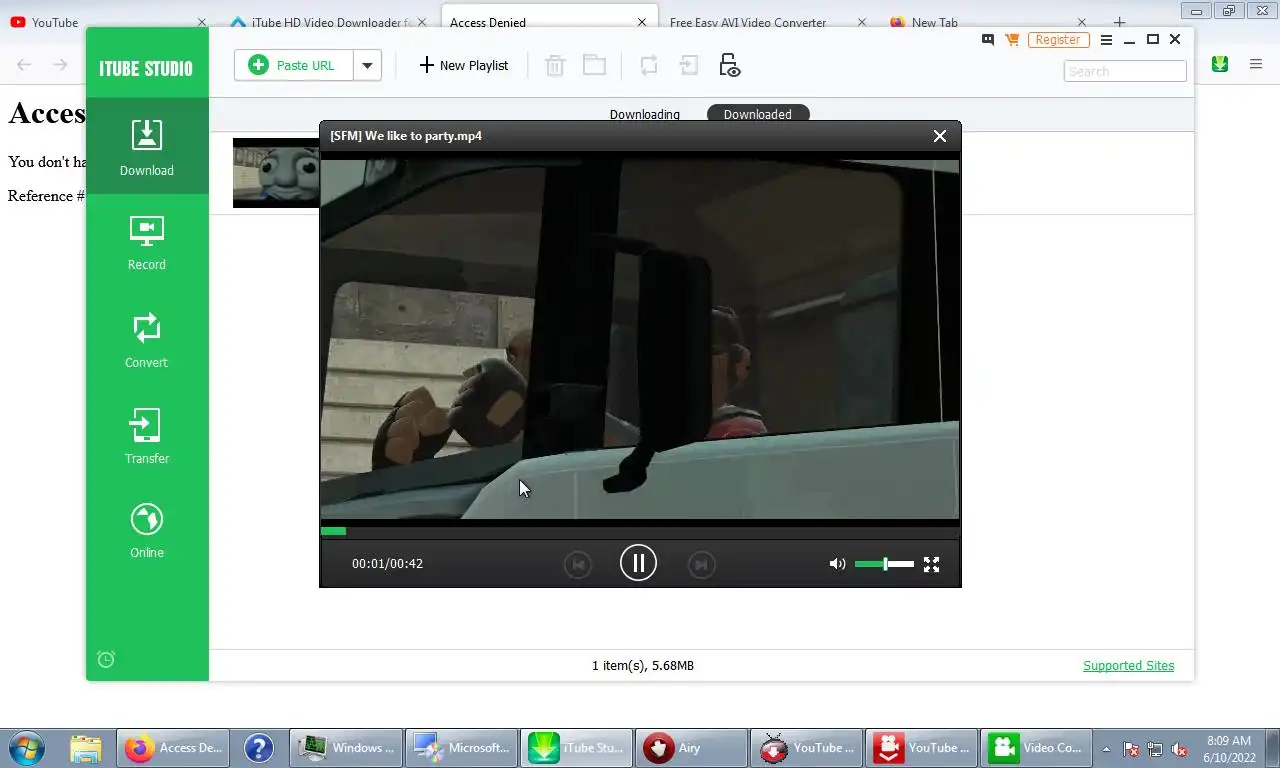Open the Firefox hamburger menu
The image size is (1280, 768).
tap(1256, 64)
